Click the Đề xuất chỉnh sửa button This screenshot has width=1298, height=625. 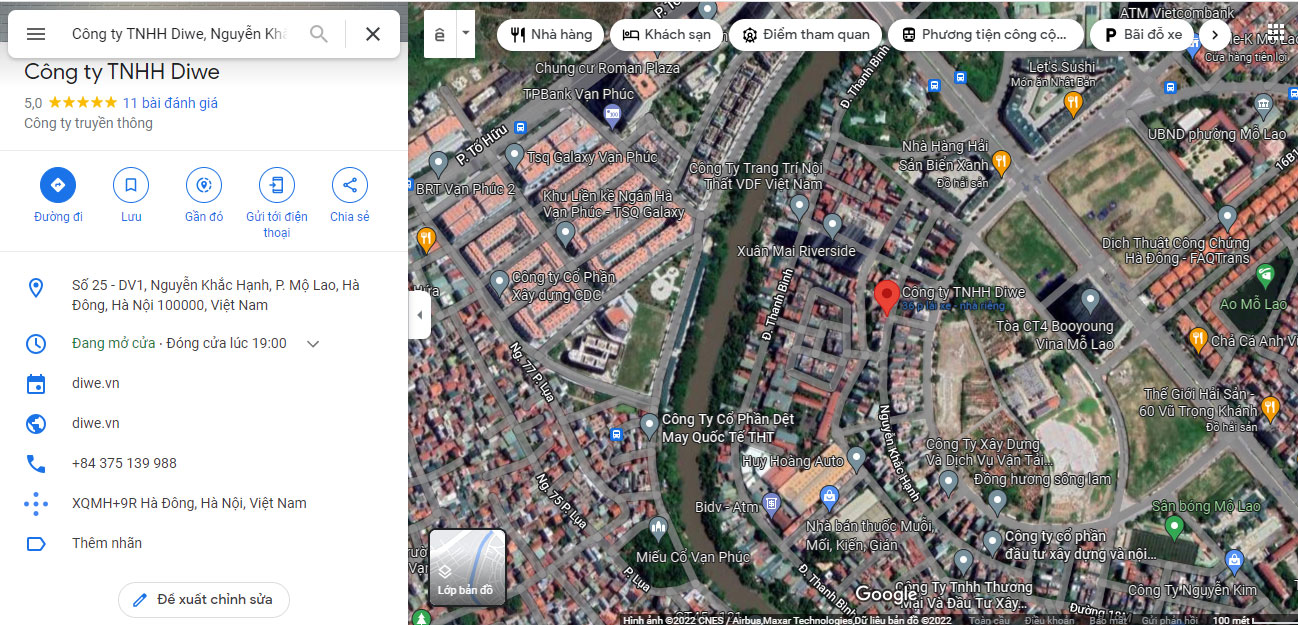coord(203,600)
